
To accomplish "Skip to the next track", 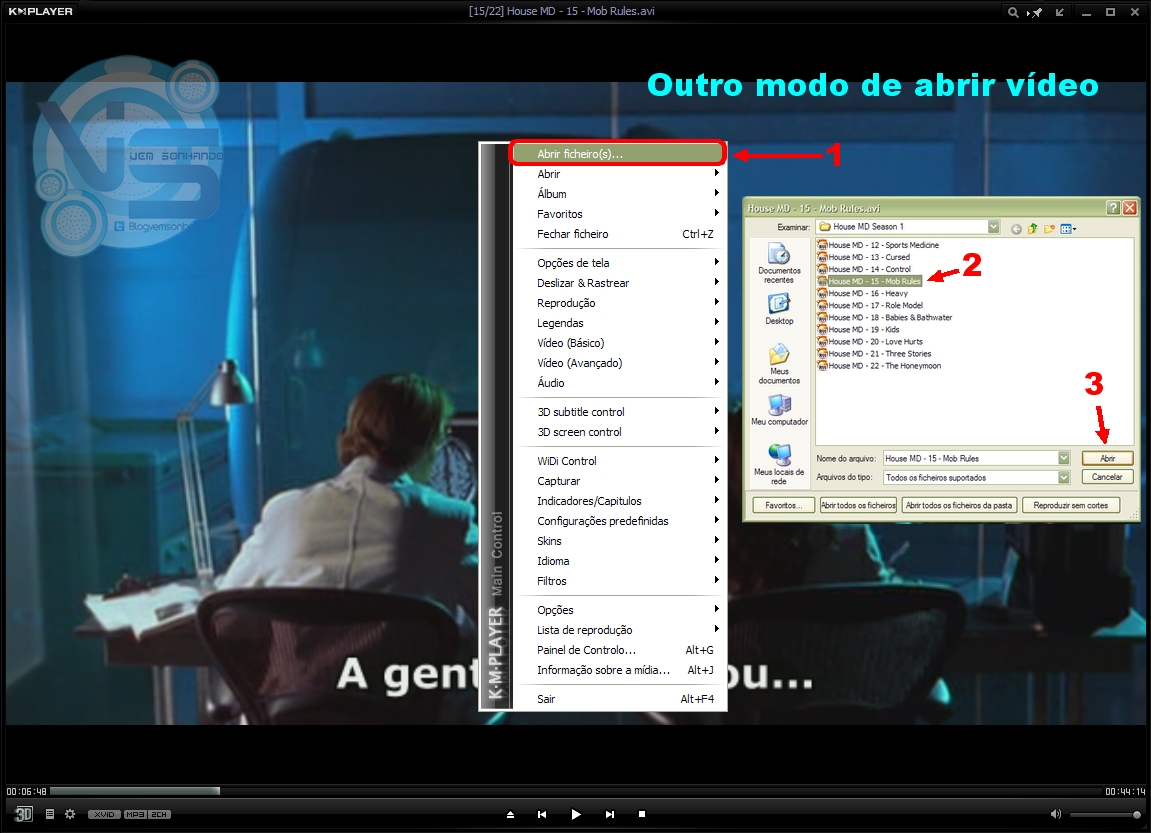I will pos(609,814).
